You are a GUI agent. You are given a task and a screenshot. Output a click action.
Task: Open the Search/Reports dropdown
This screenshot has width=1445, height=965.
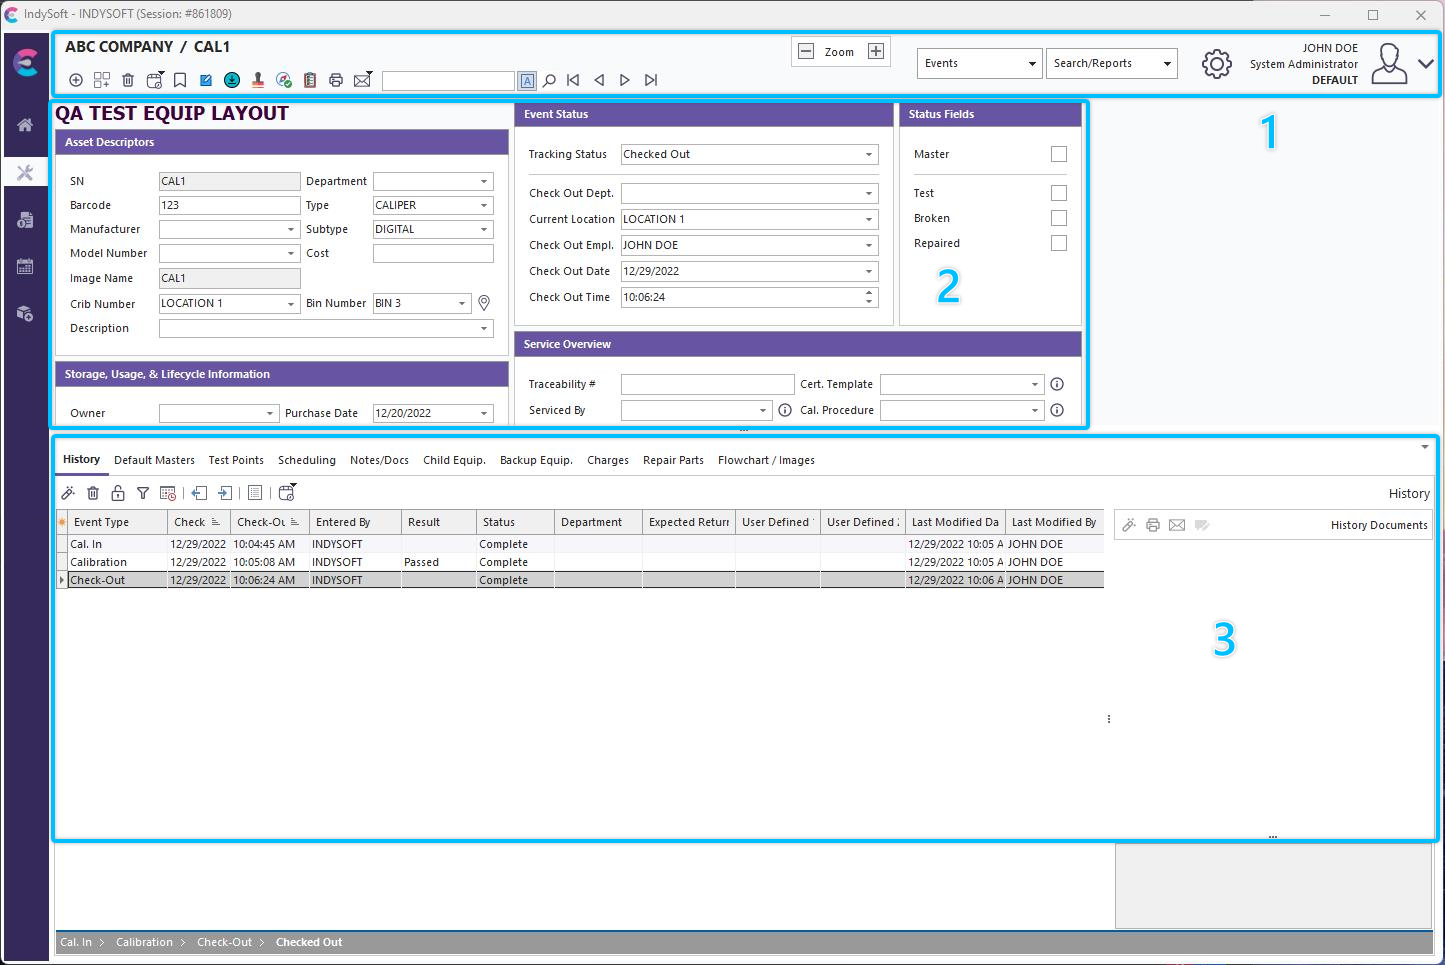(1166, 64)
